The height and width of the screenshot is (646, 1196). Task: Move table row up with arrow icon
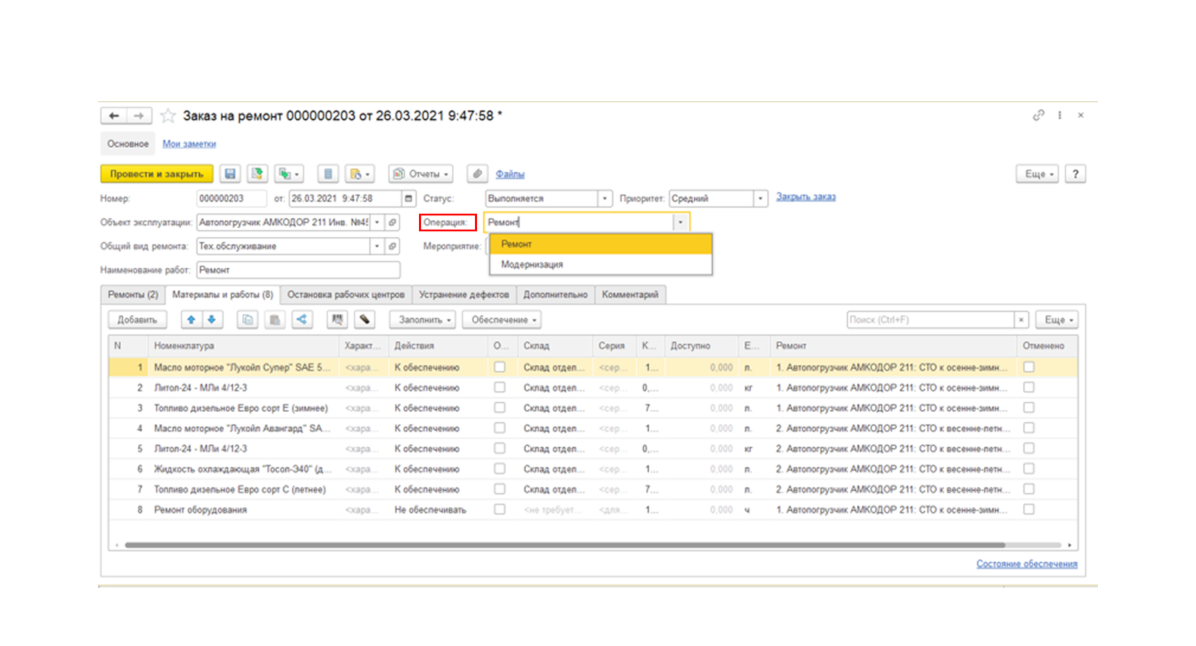point(191,320)
